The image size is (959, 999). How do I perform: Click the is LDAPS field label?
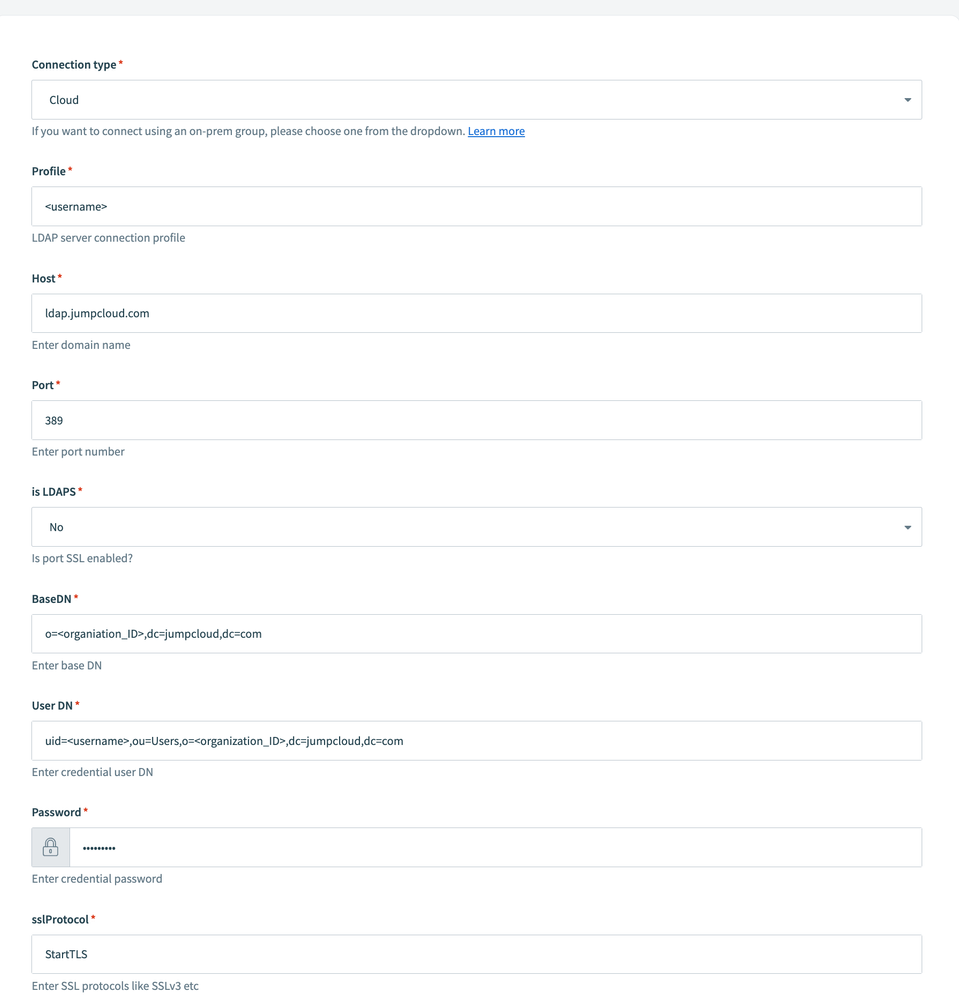tap(53, 491)
